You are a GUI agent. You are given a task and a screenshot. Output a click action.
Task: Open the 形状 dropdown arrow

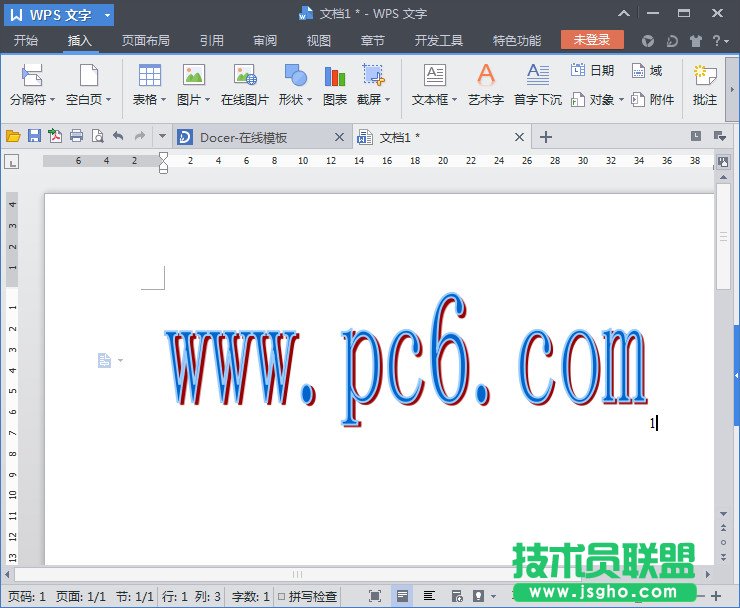click(310, 100)
